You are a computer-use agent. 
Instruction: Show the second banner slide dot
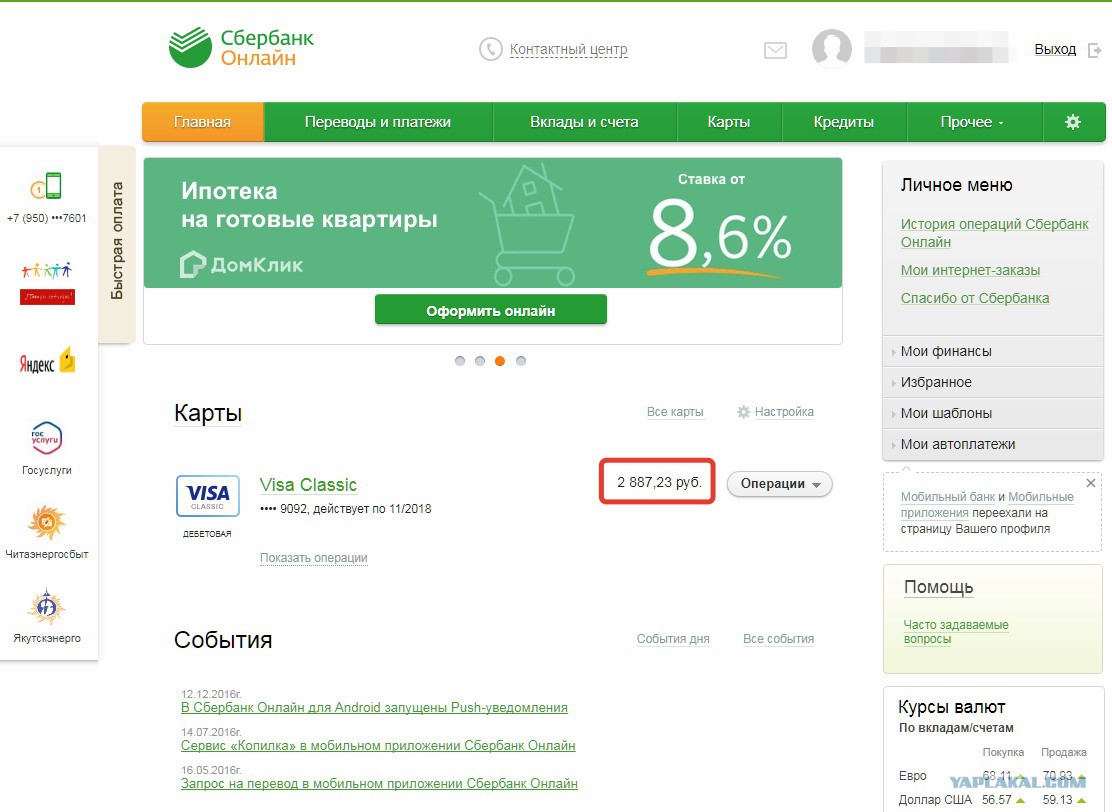(480, 361)
